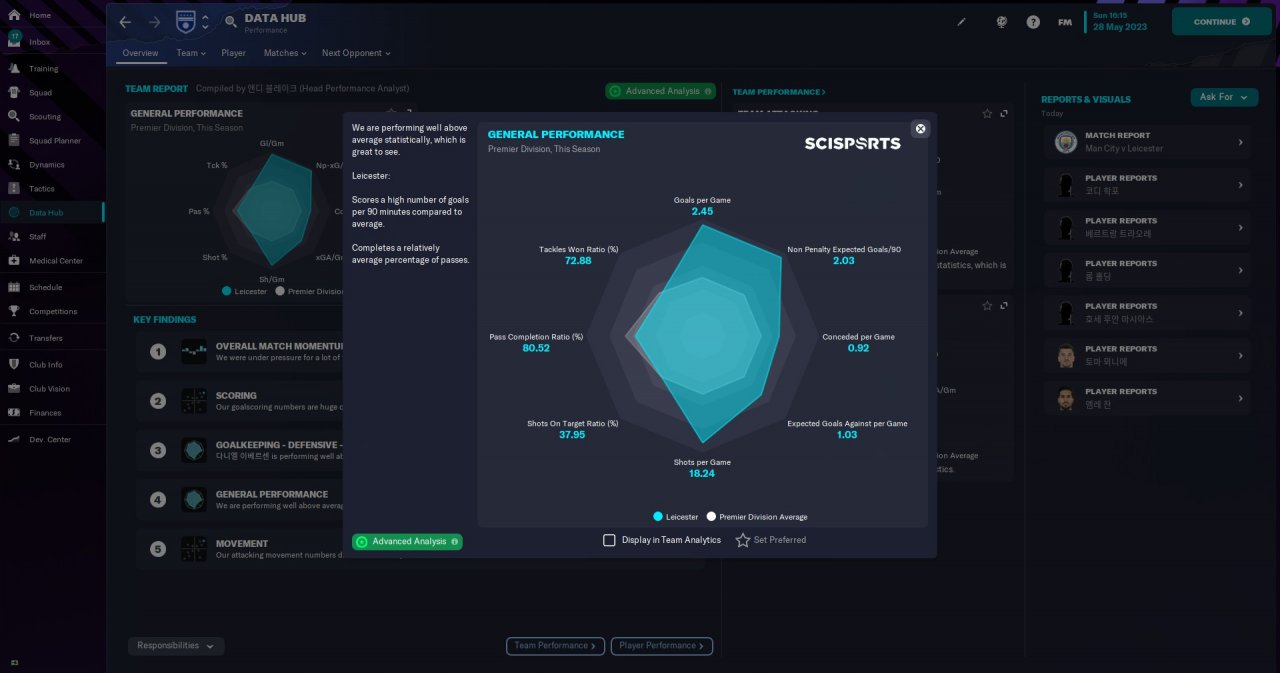This screenshot has width=1280, height=673.
Task: Open the Player Reports entry for 호세 후안 마시아스
Action: tap(1146, 313)
